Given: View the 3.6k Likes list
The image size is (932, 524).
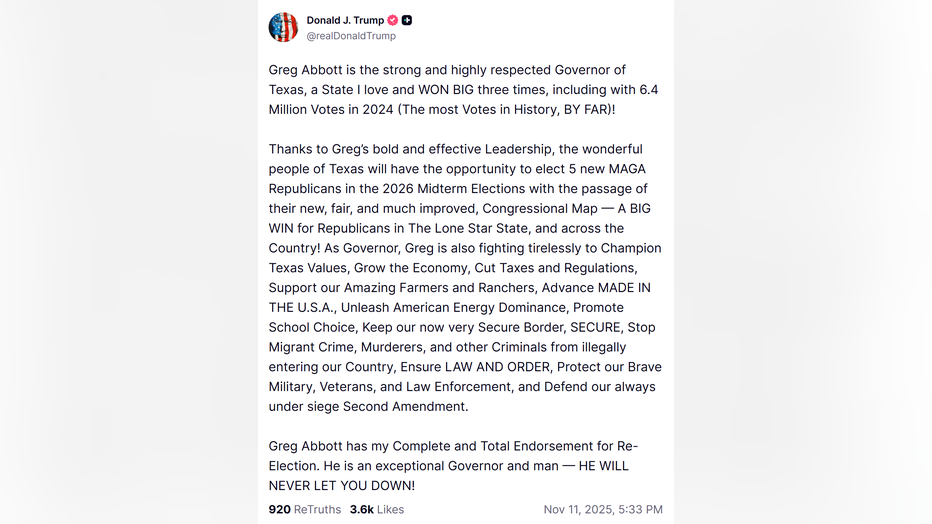Looking at the screenshot, I should click(377, 509).
